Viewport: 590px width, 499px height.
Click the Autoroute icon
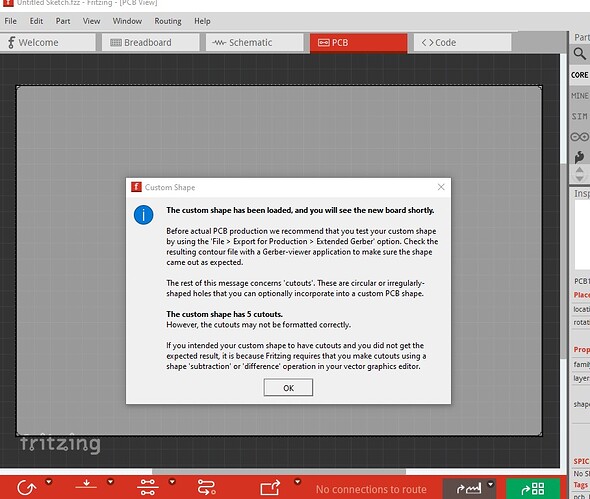pos(207,487)
